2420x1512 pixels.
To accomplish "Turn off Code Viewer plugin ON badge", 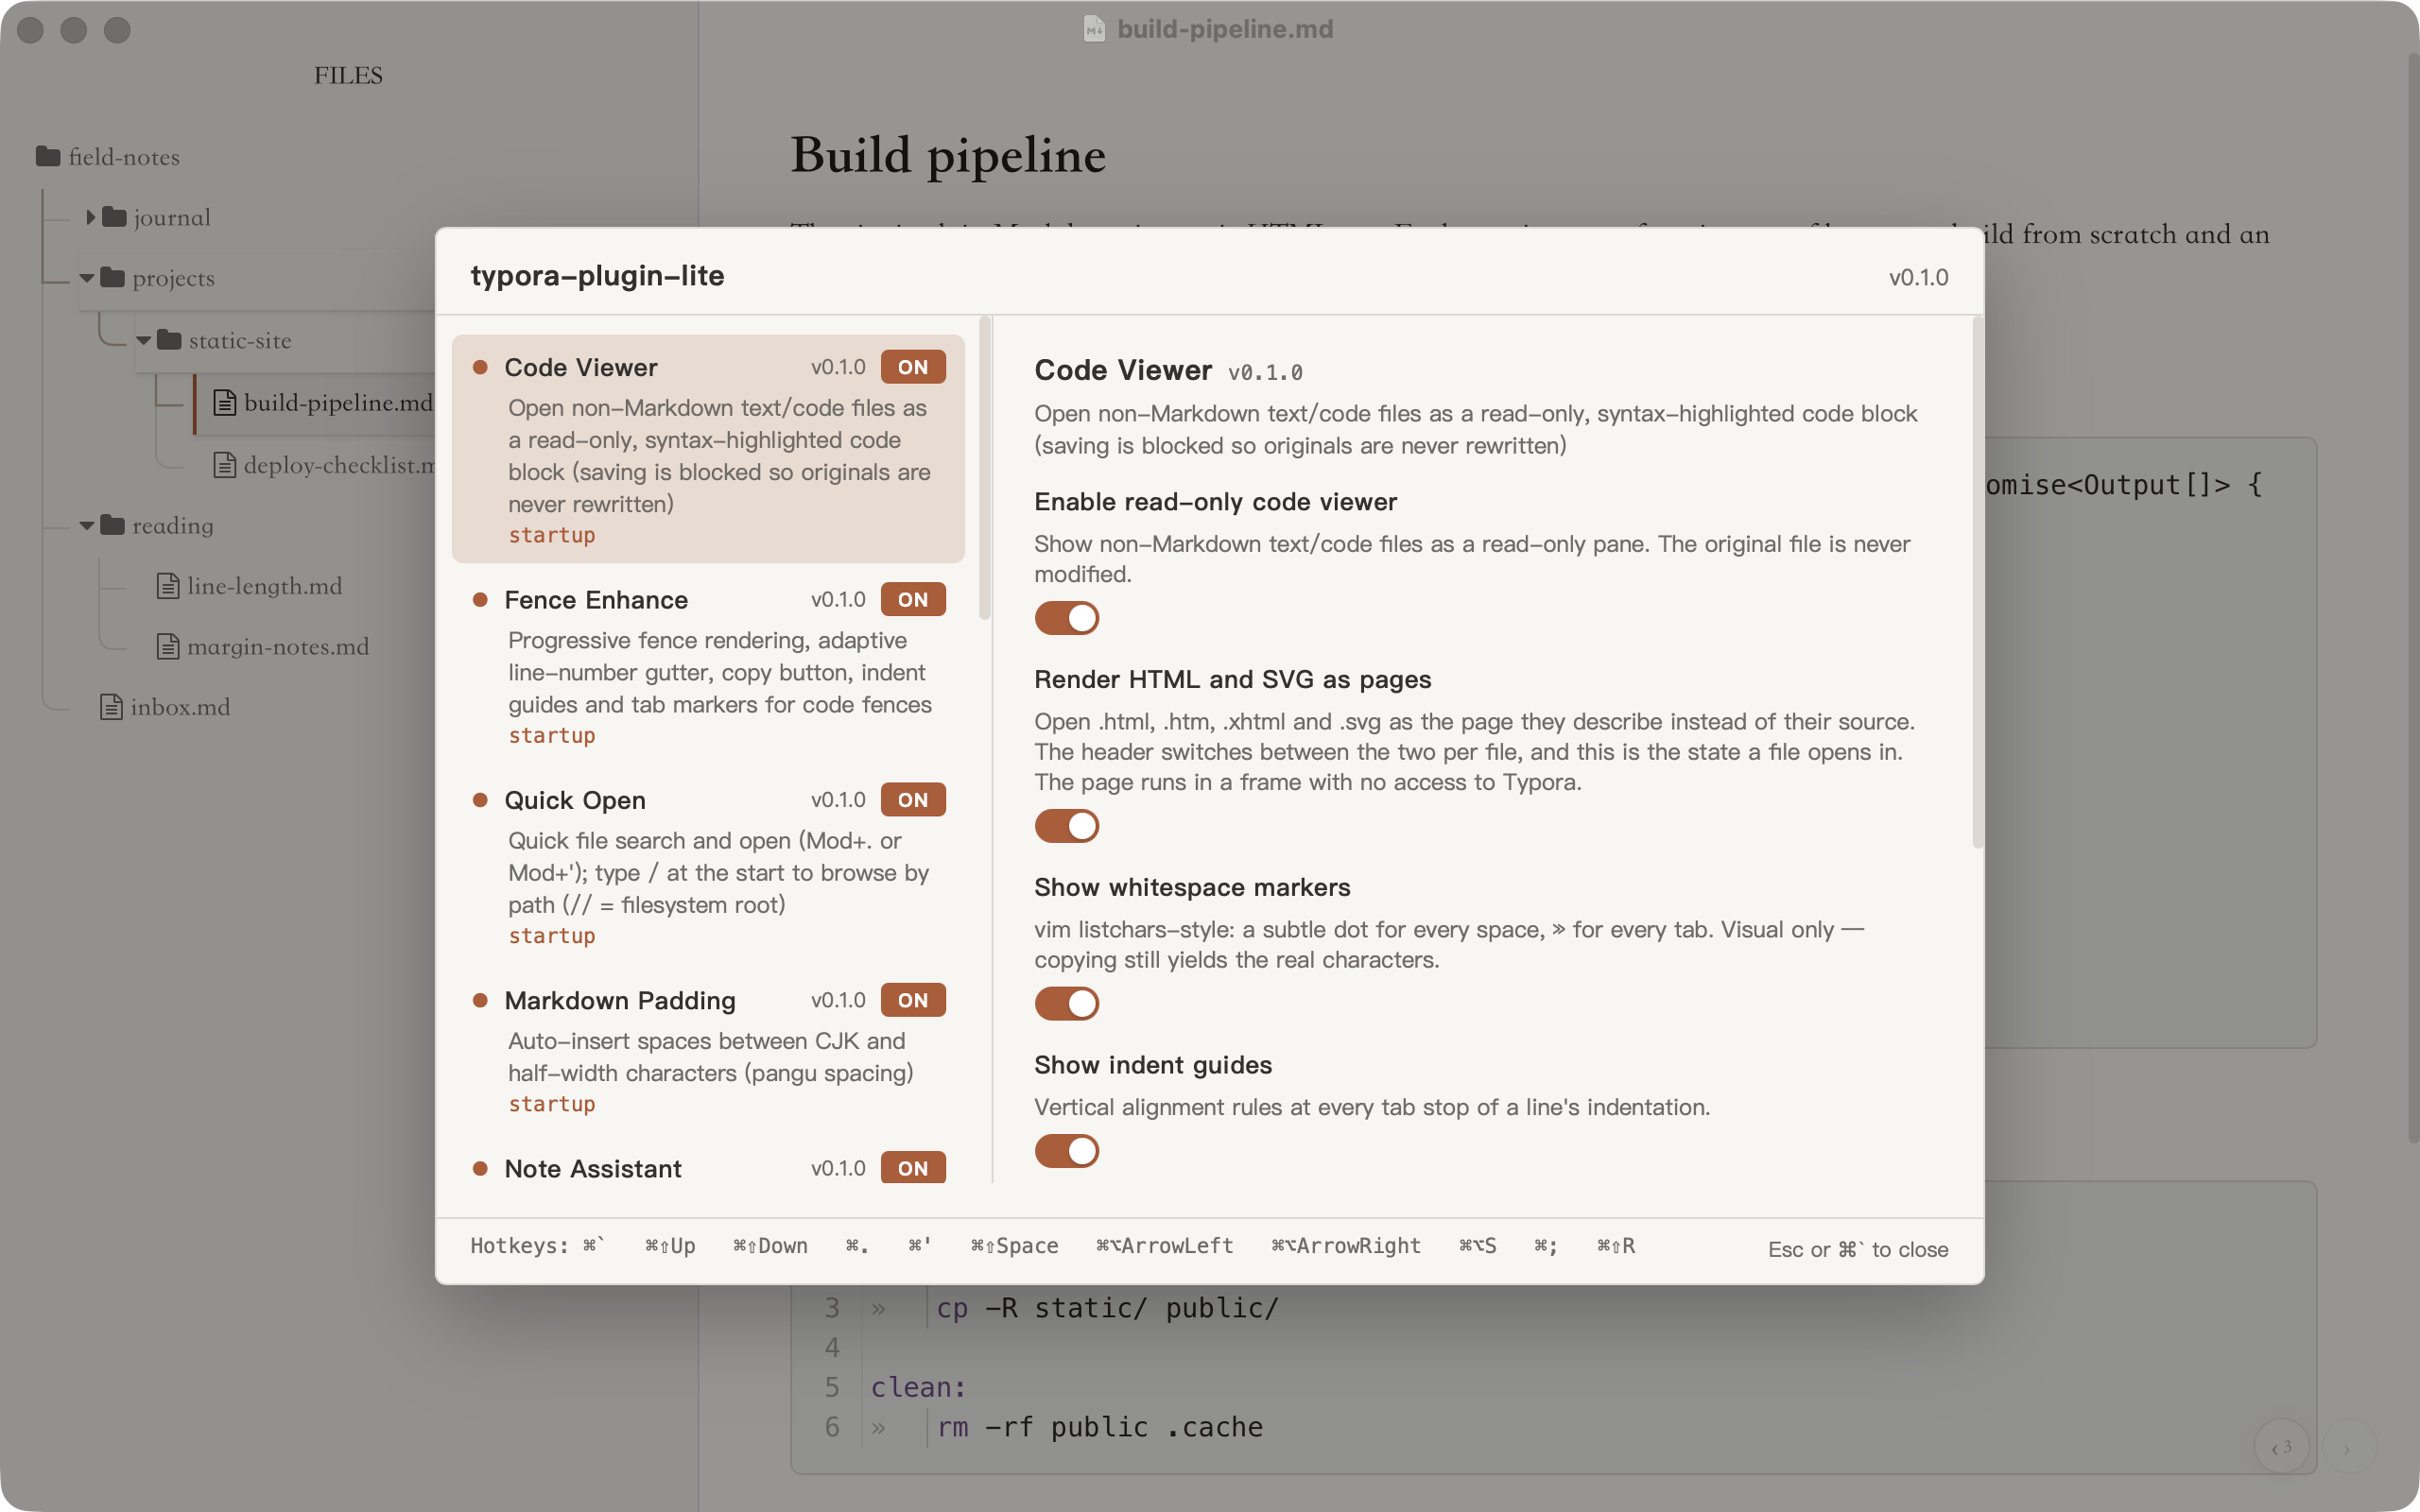I will (x=912, y=367).
